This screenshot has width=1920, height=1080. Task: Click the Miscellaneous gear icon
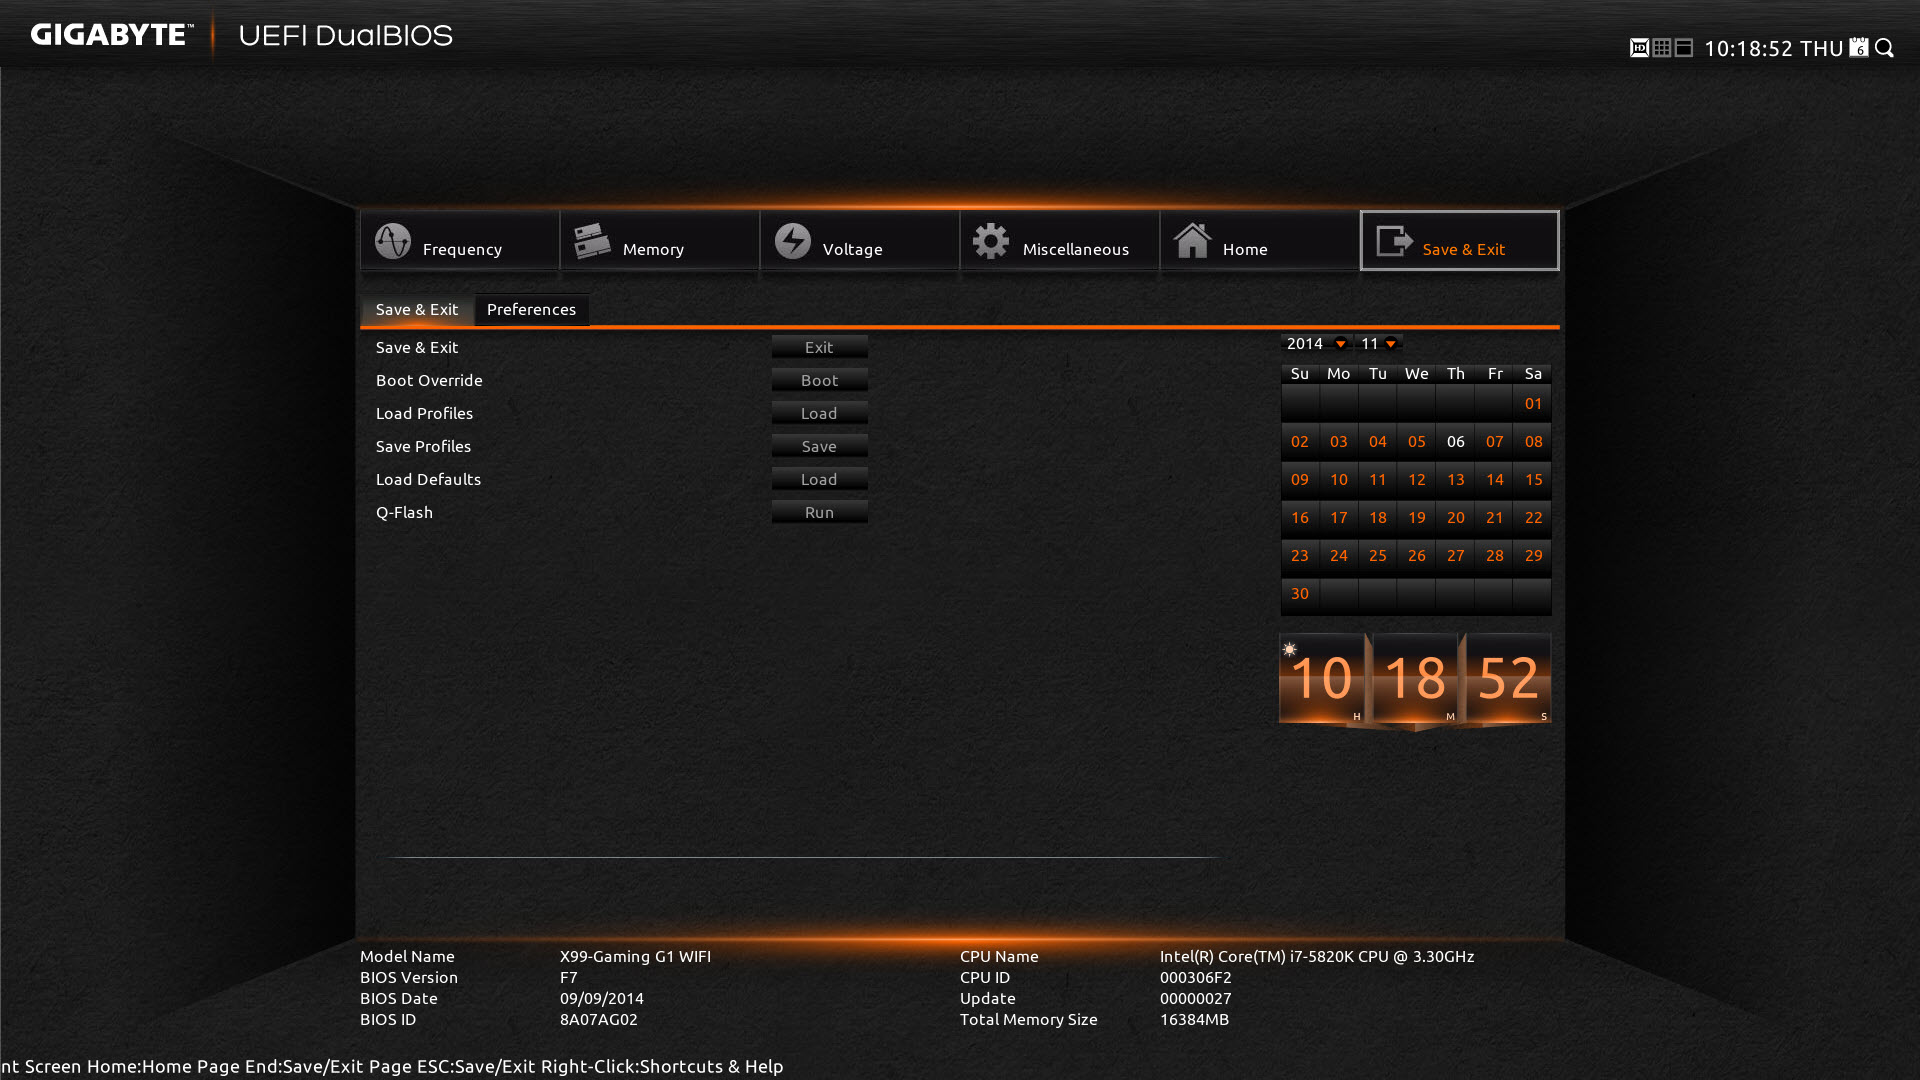(x=991, y=241)
